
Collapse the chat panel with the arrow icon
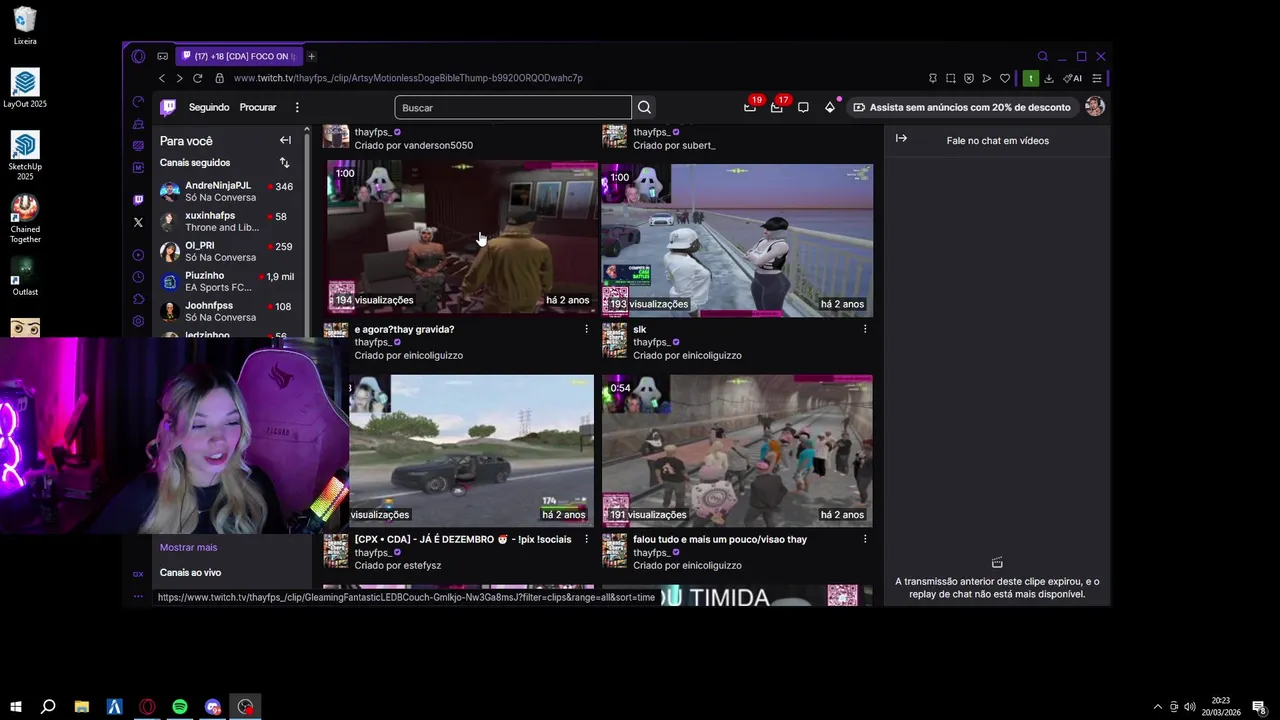[x=901, y=139]
